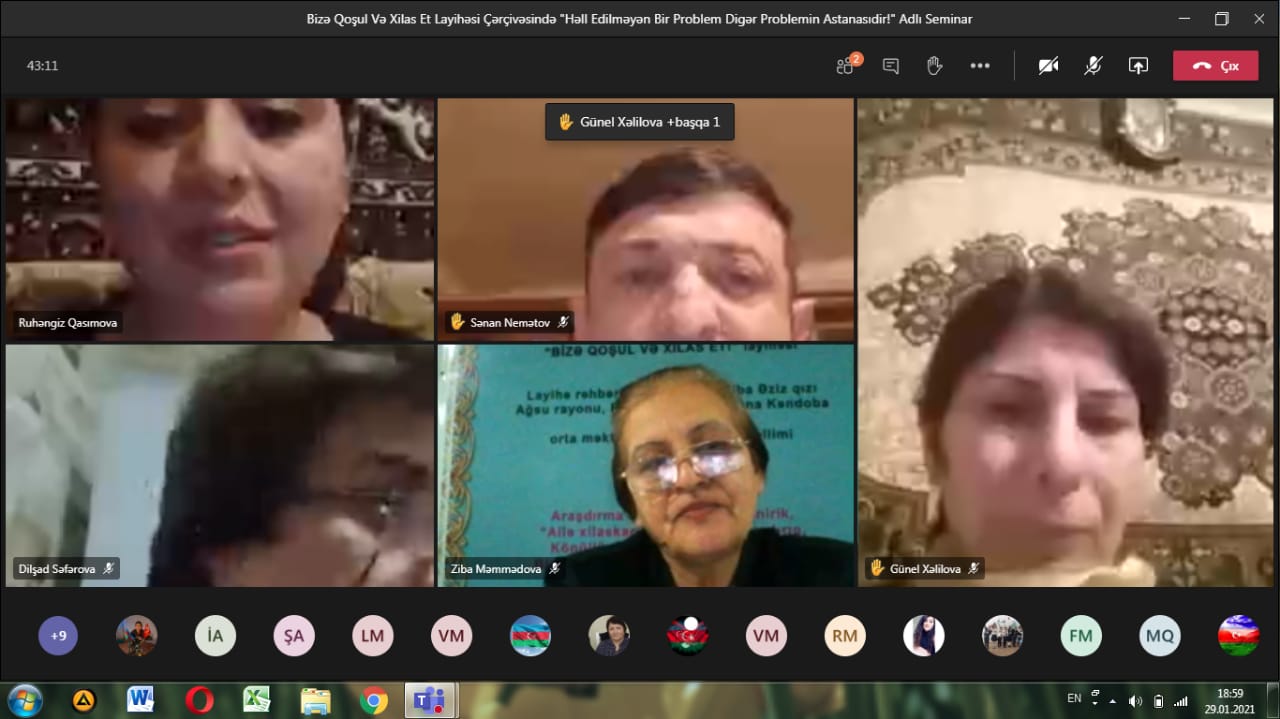
Task: Select the İA participant avatar
Action: point(215,635)
